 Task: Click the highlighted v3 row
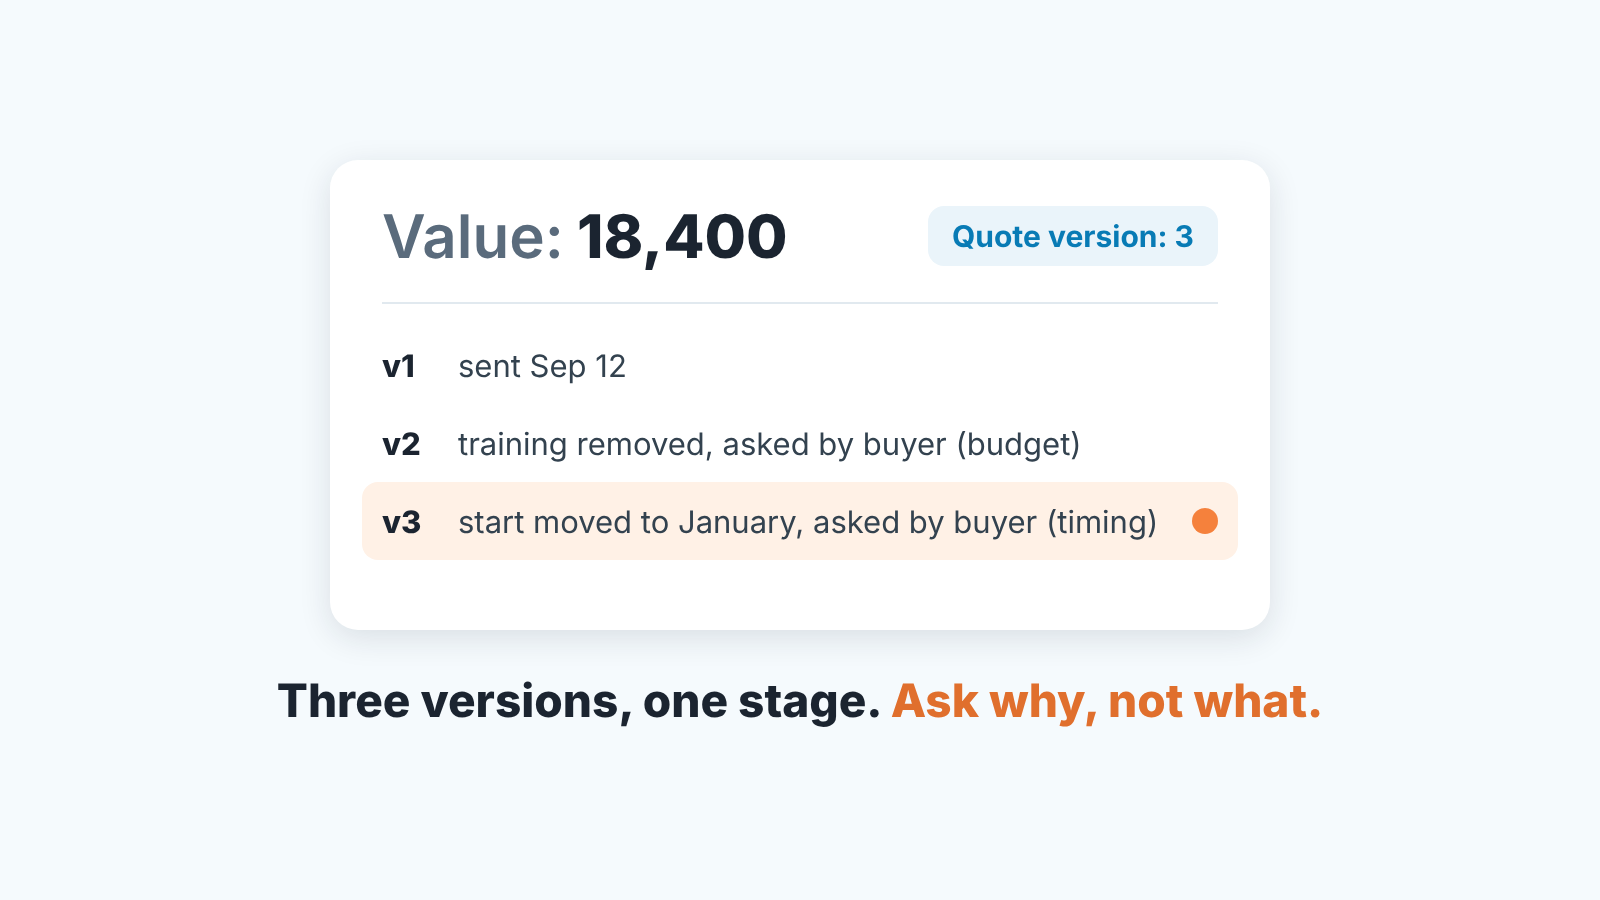tap(800, 521)
